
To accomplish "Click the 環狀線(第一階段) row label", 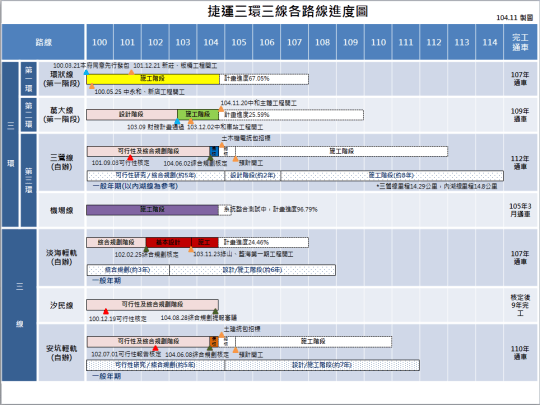I will 61,79.
